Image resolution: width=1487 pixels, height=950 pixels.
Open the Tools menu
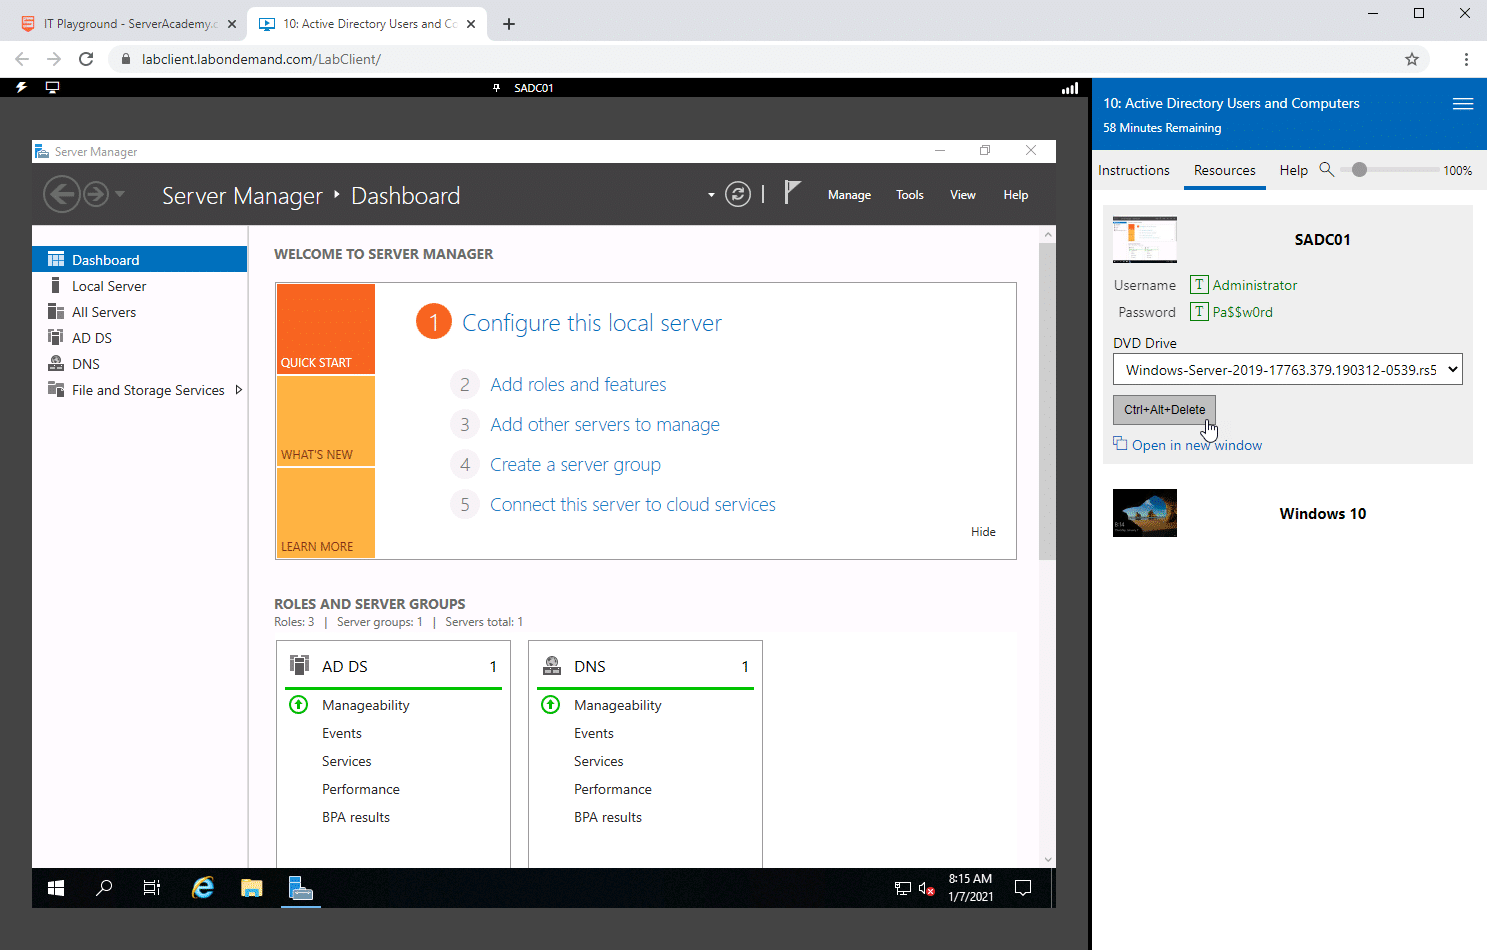coord(909,195)
